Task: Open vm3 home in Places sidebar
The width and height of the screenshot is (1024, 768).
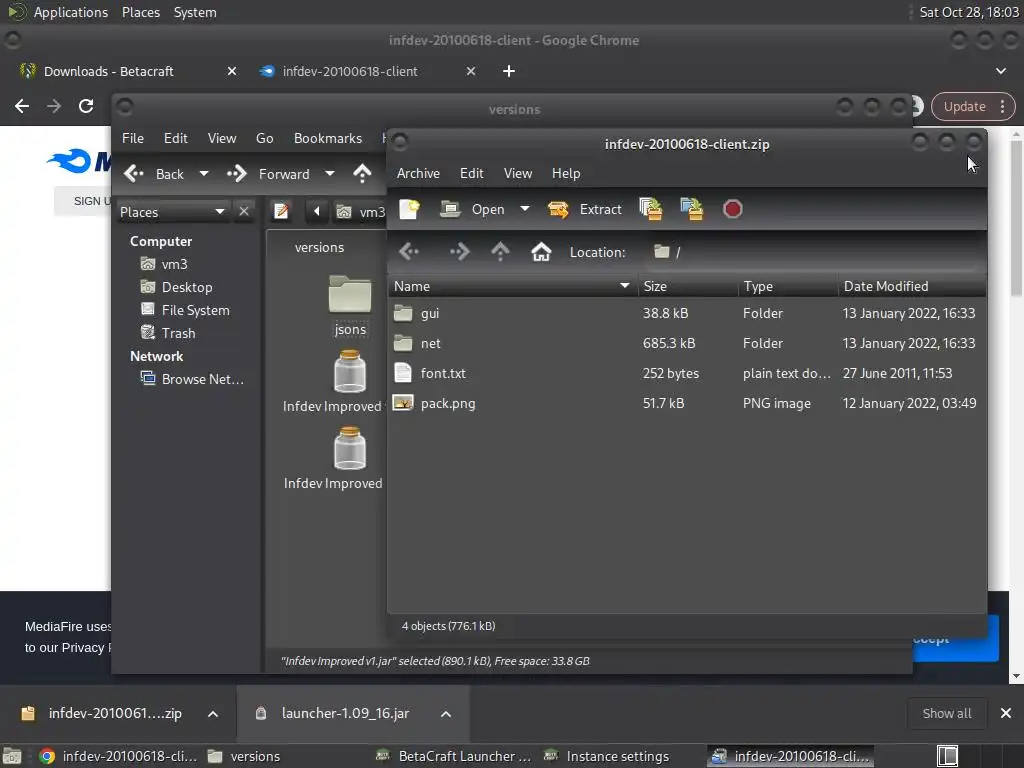Action: click(x=174, y=264)
